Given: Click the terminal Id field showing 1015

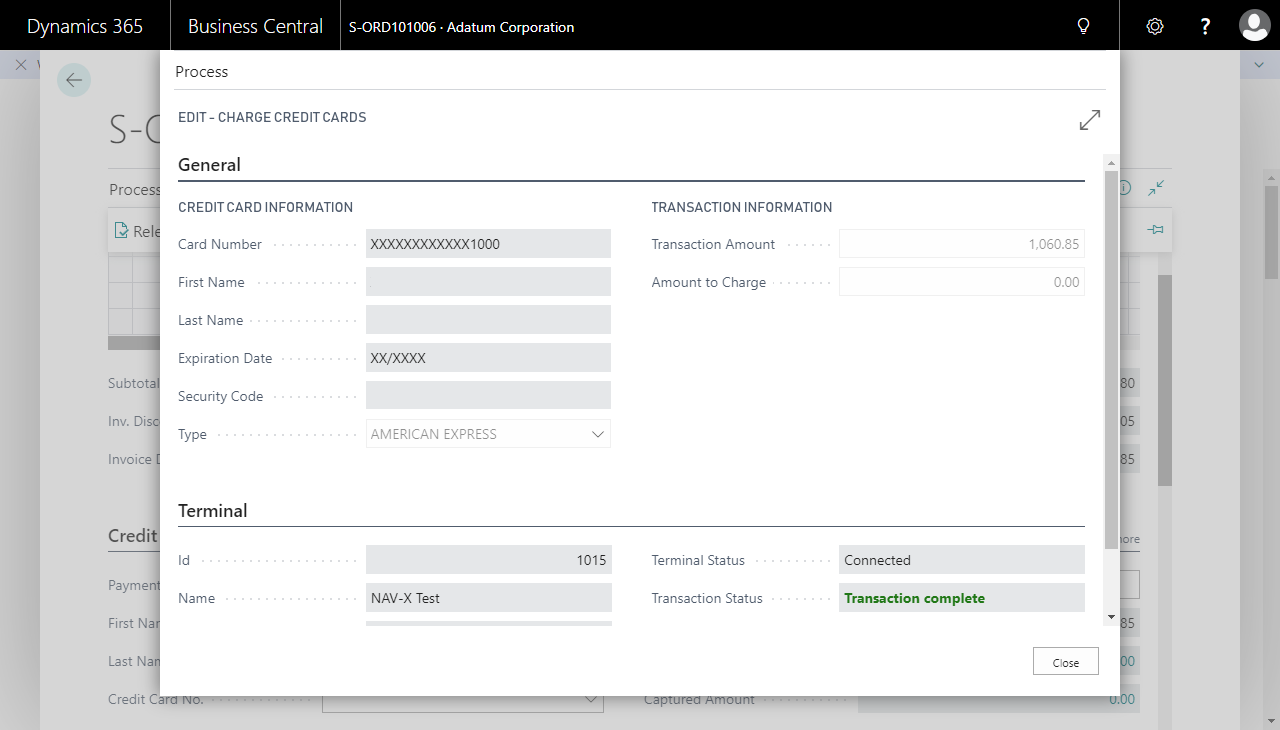Looking at the screenshot, I should [x=488, y=560].
